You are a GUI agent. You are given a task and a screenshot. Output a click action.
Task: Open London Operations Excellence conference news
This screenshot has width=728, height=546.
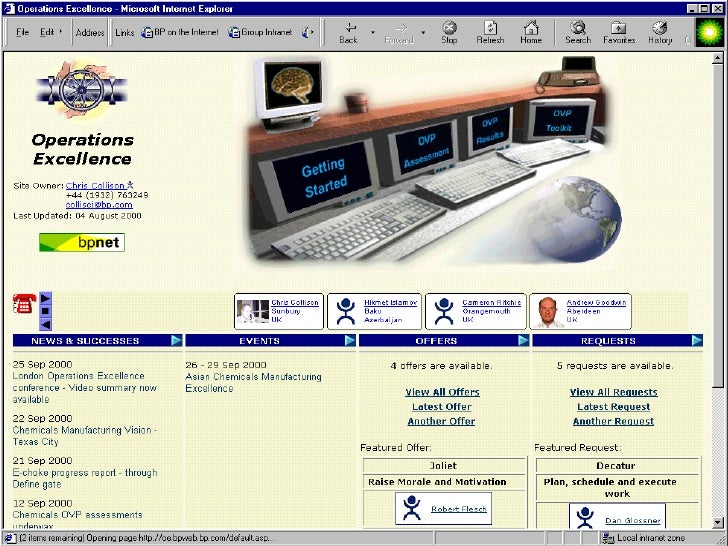point(84,388)
